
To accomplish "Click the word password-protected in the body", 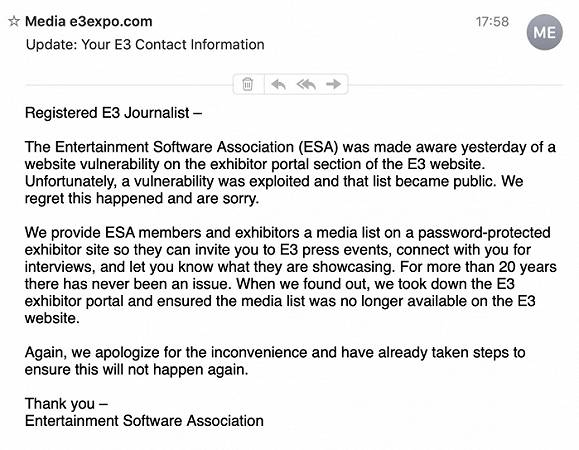I will (484, 233).
